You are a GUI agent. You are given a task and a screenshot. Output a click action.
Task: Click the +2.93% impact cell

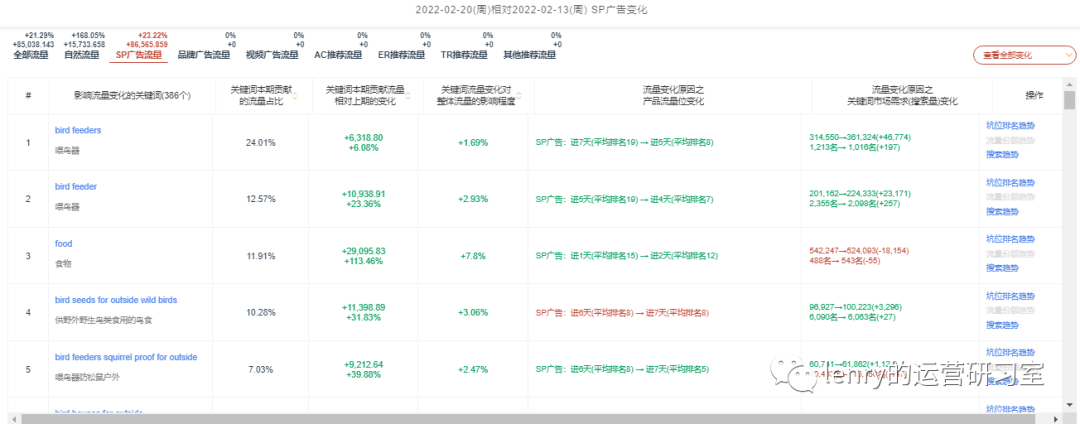(472, 199)
